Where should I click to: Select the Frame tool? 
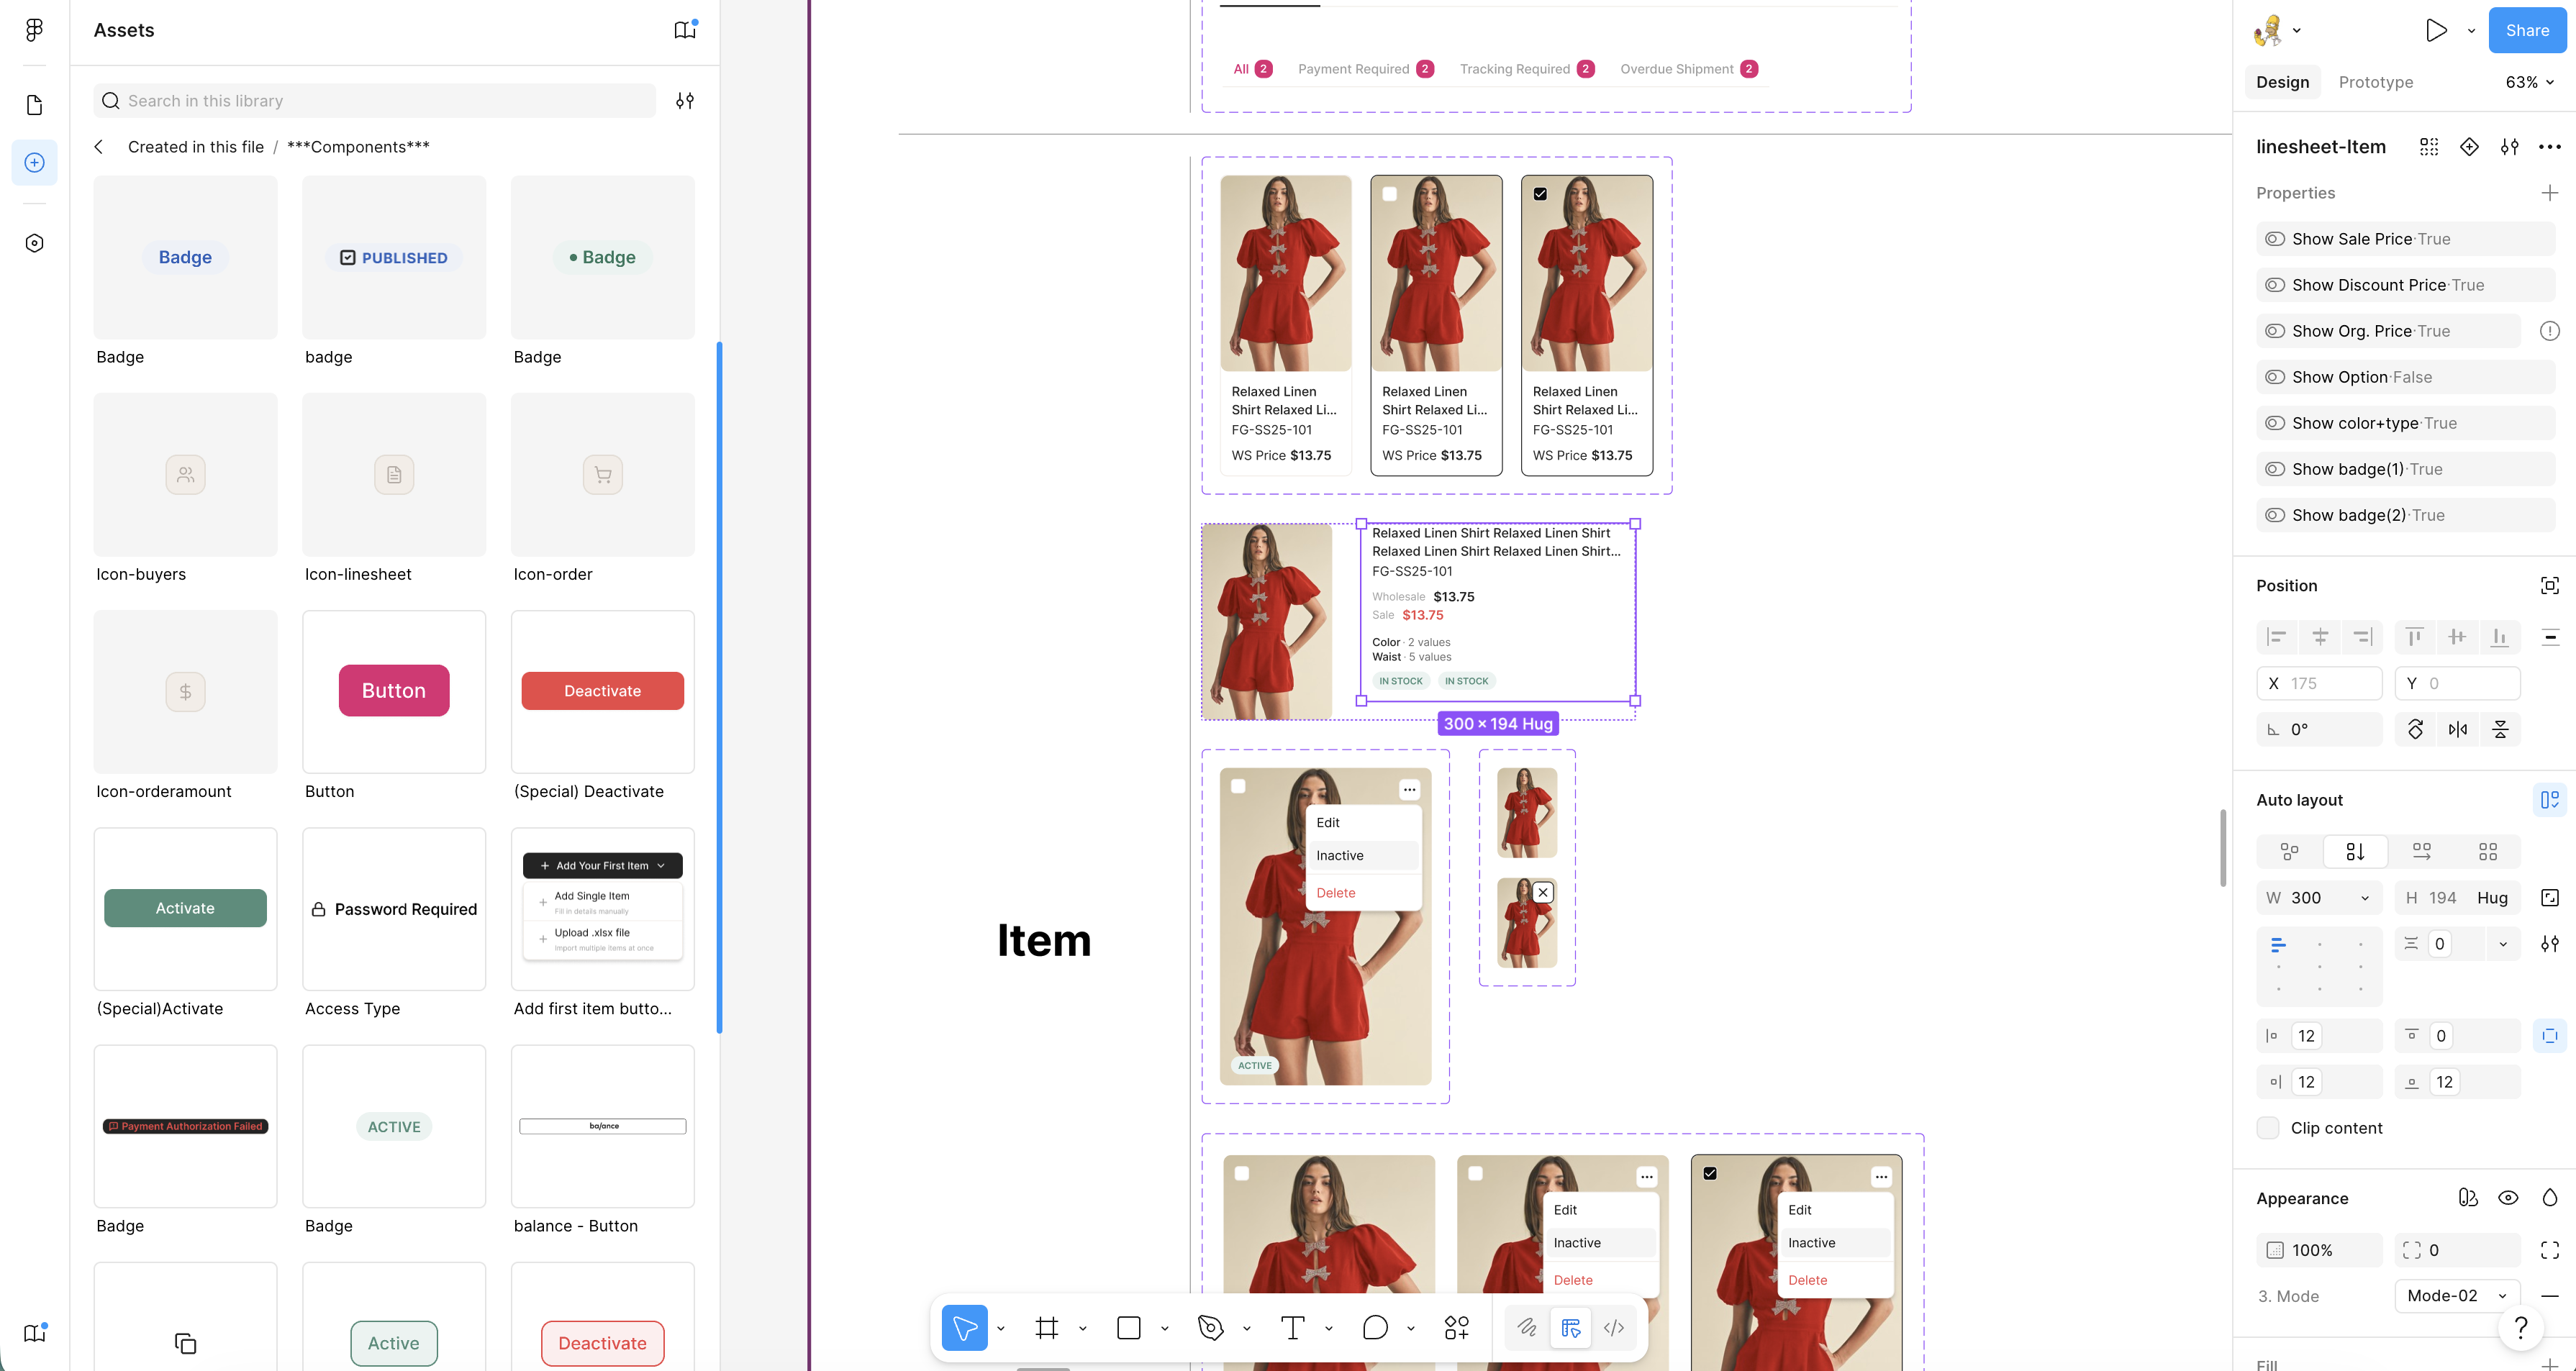pyautogui.click(x=1047, y=1327)
